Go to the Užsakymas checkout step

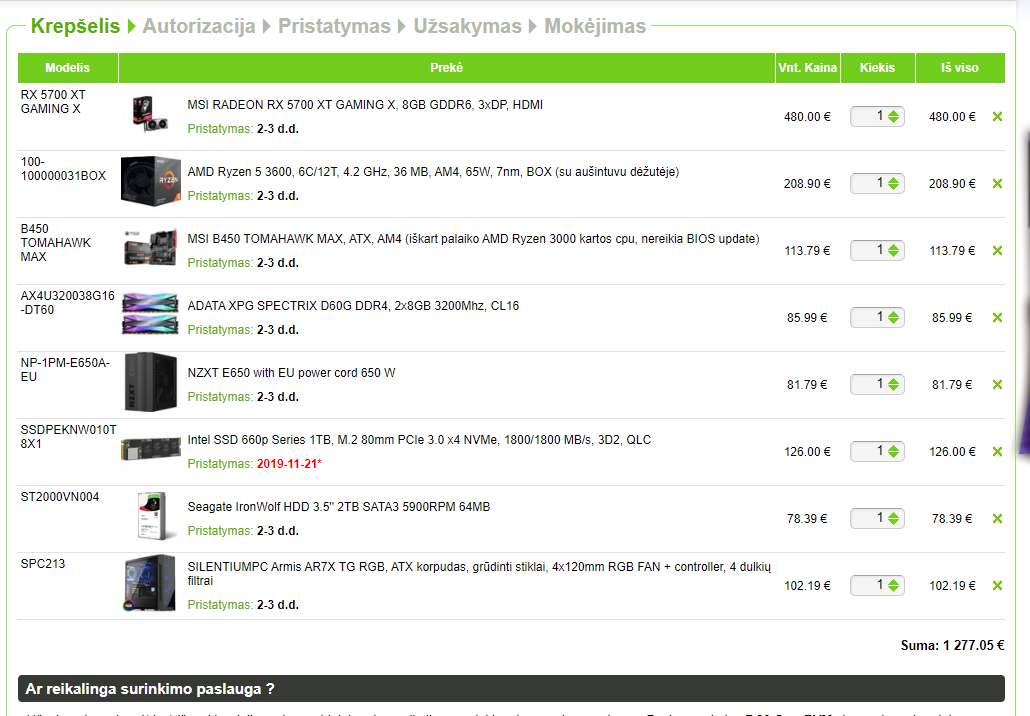tap(468, 26)
